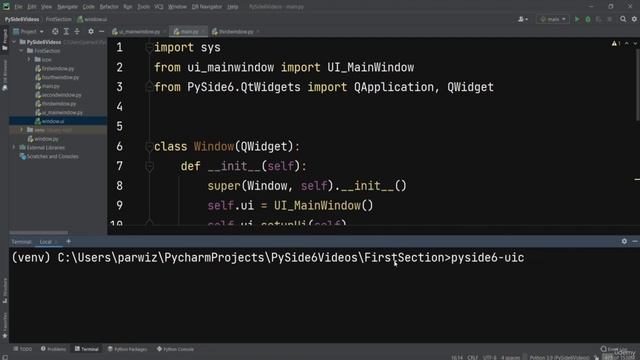The width and height of the screenshot is (640, 360).
Task: Click the inspection warning indicator in editor
Action: pos(616,43)
